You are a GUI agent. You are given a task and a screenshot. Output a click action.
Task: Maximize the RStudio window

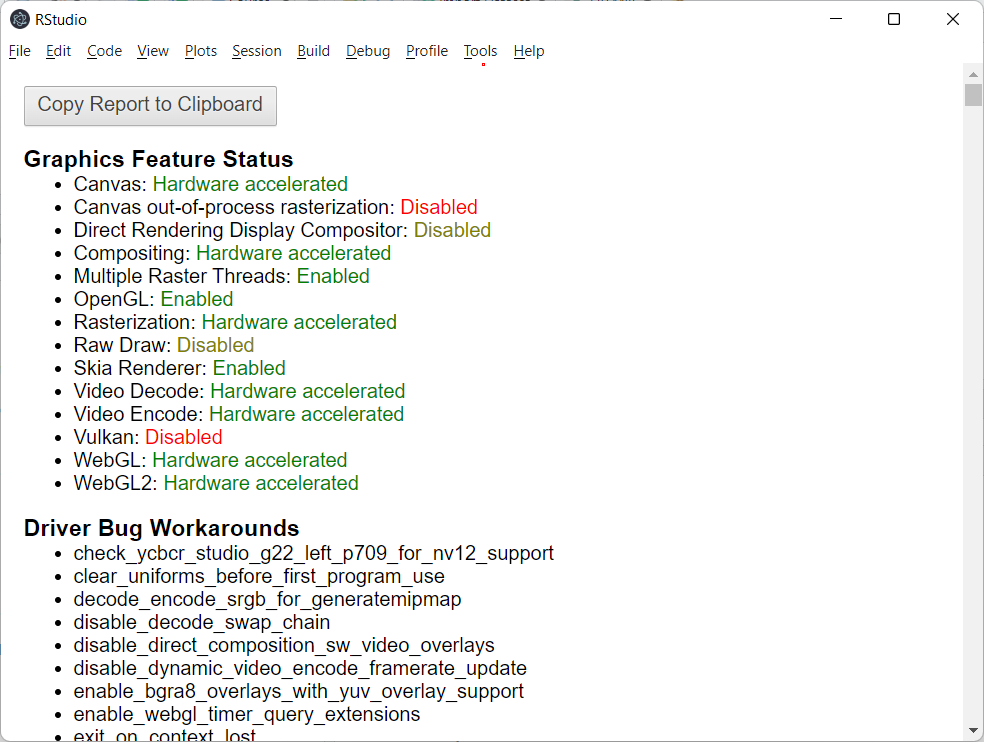click(894, 19)
